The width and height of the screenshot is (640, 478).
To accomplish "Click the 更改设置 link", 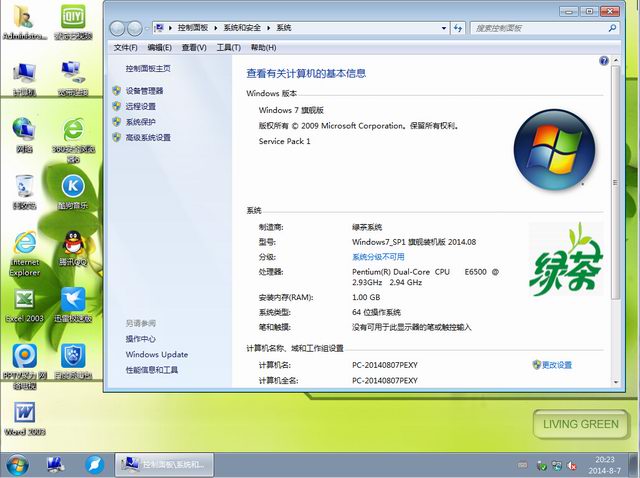I will (x=557, y=365).
